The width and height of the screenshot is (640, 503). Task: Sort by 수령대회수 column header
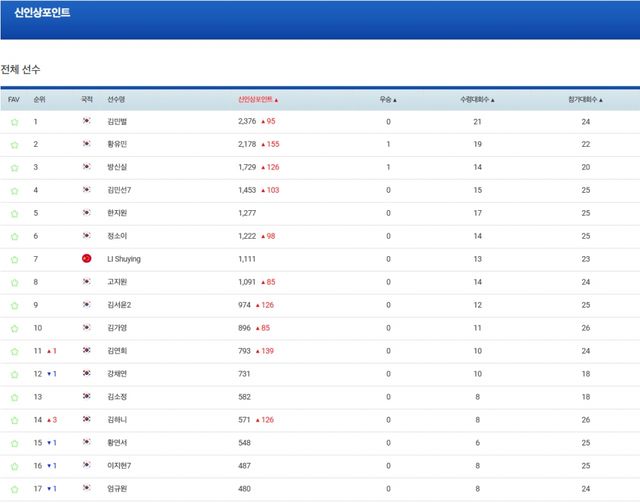tap(477, 100)
